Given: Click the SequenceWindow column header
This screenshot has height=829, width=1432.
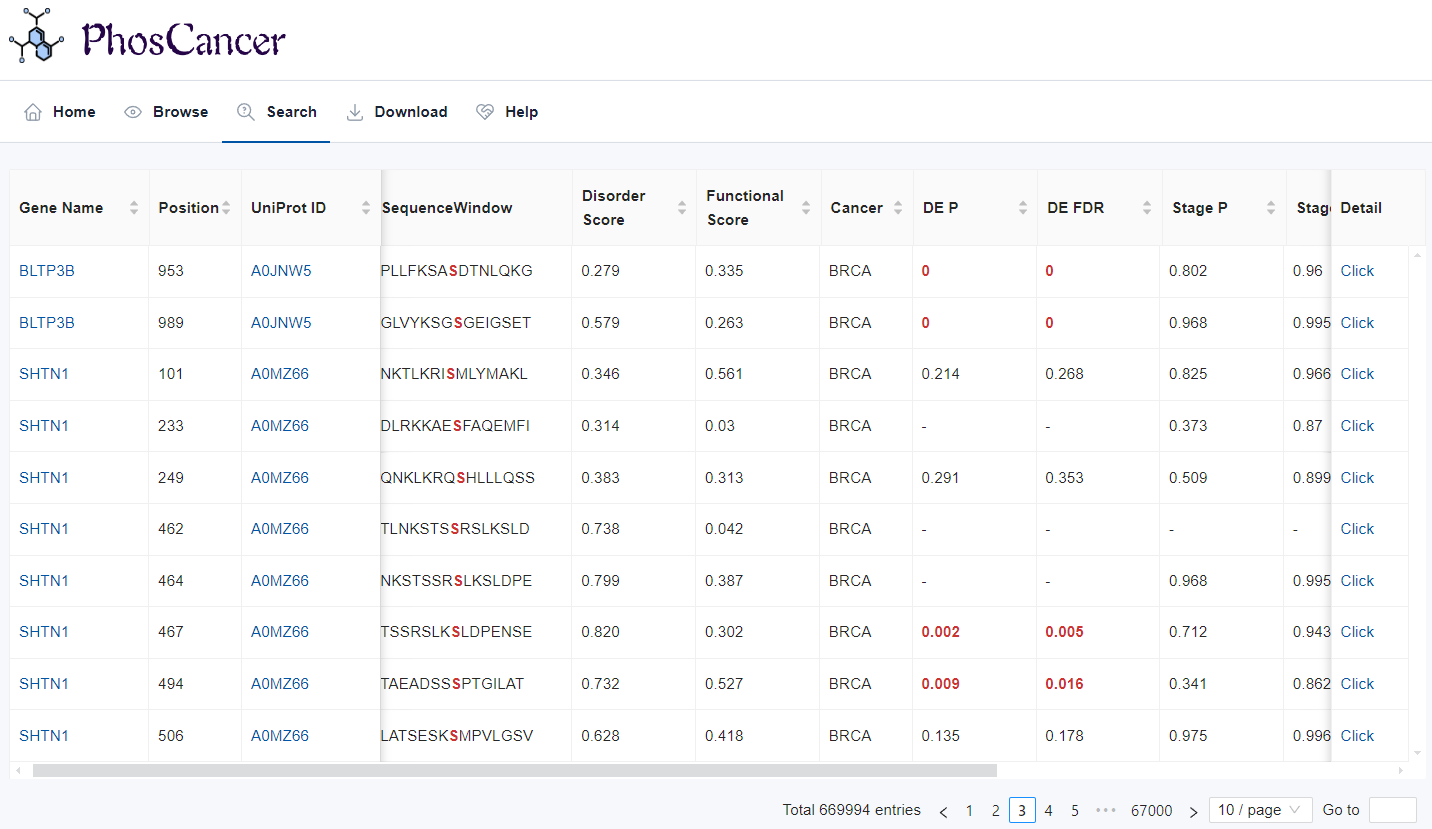Looking at the screenshot, I should click(x=447, y=208).
